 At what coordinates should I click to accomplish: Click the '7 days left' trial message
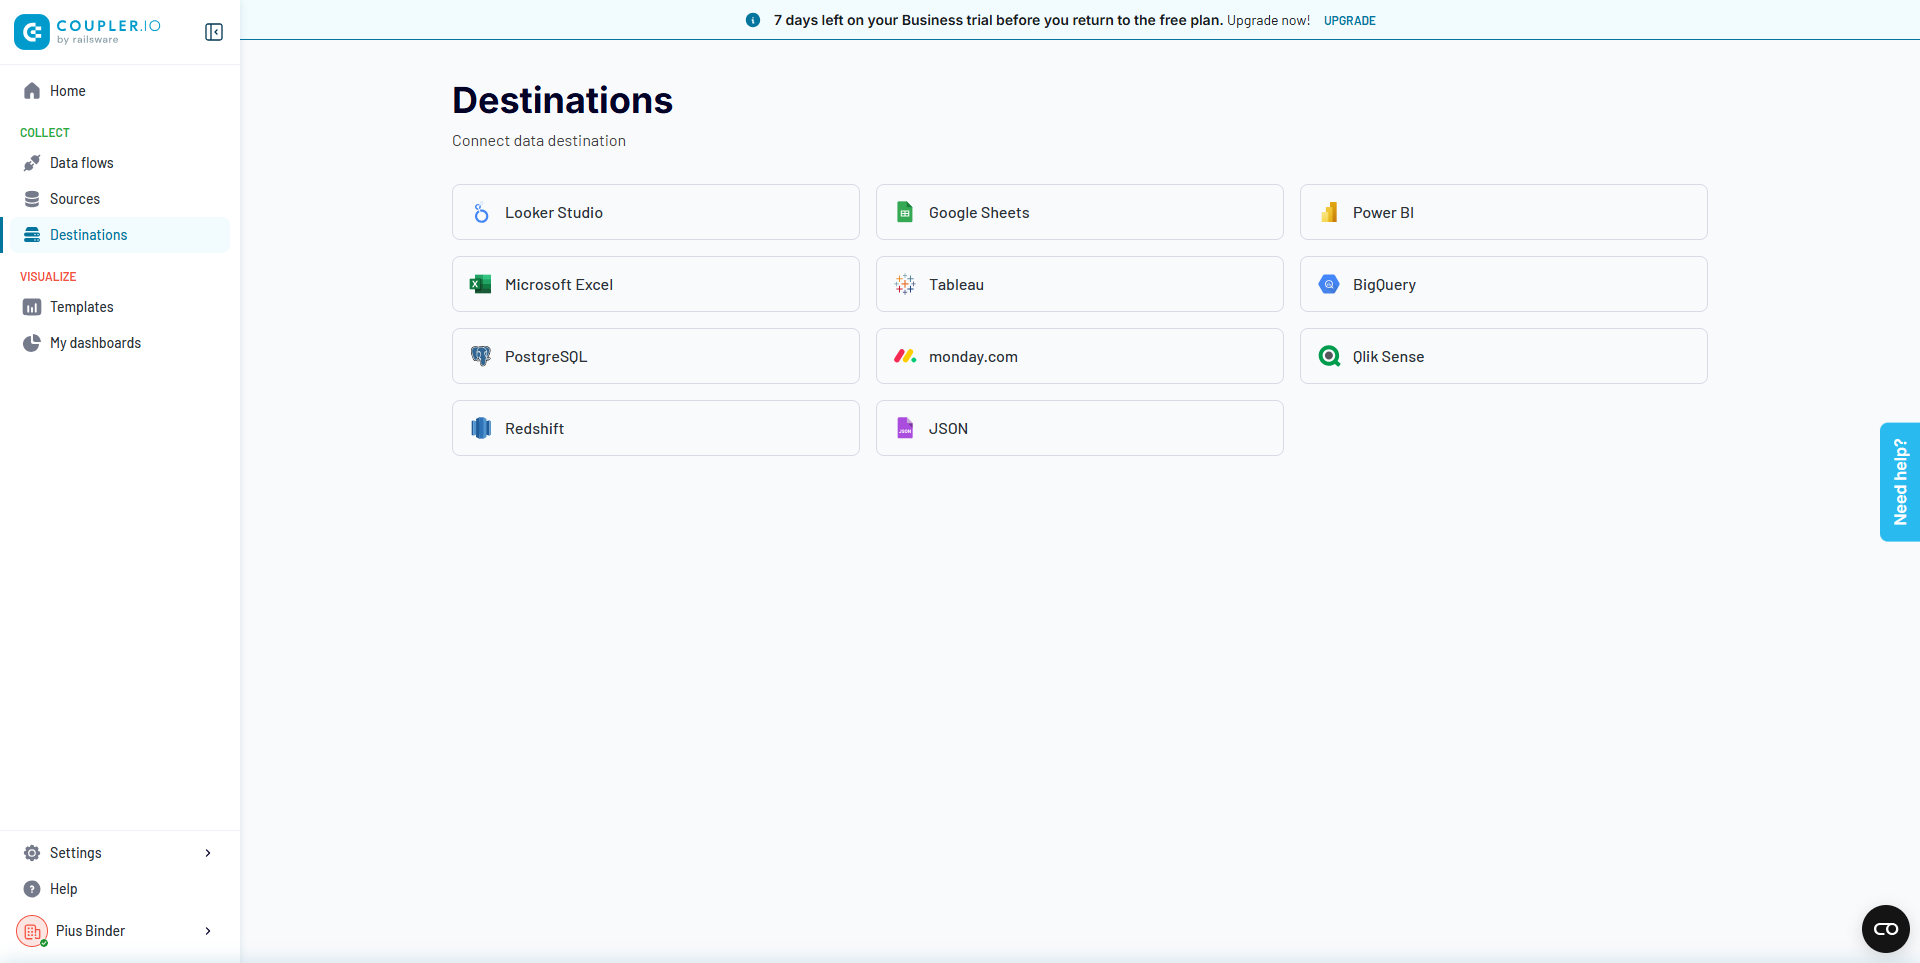997,20
